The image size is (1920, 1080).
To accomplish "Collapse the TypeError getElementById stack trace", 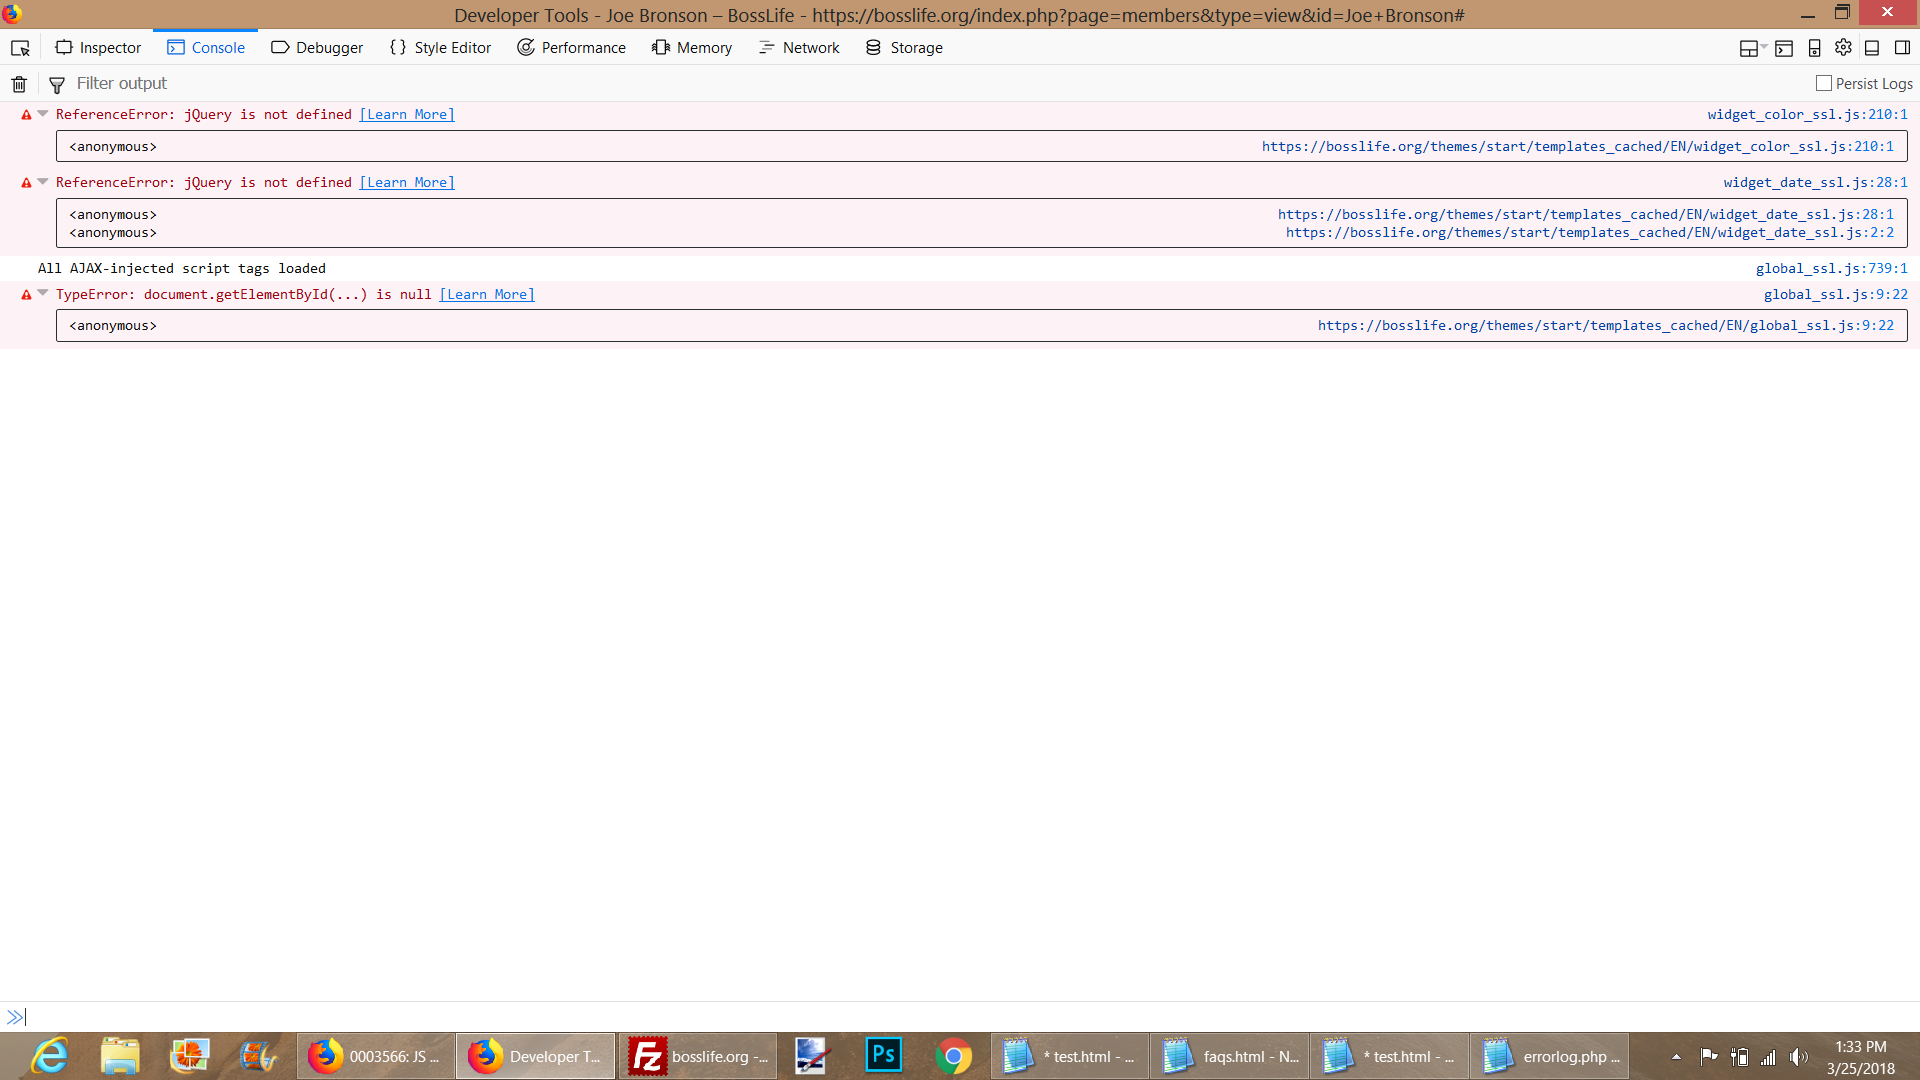I will point(43,293).
